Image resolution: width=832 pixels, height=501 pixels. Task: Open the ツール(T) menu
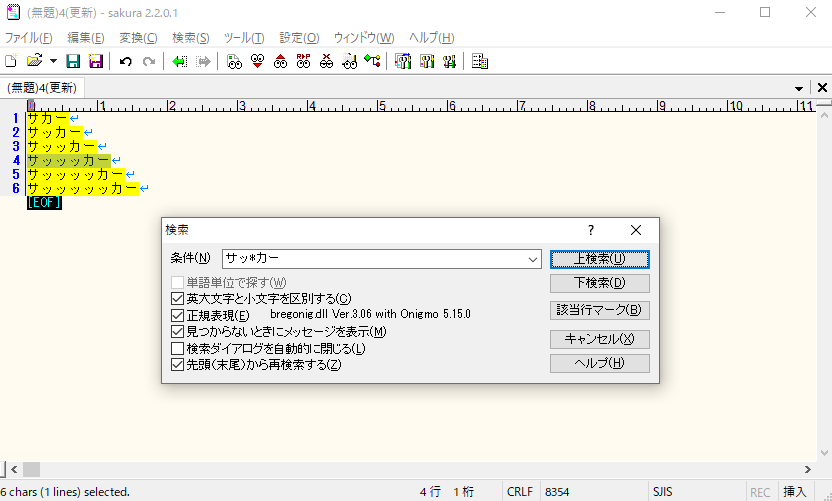(x=244, y=38)
